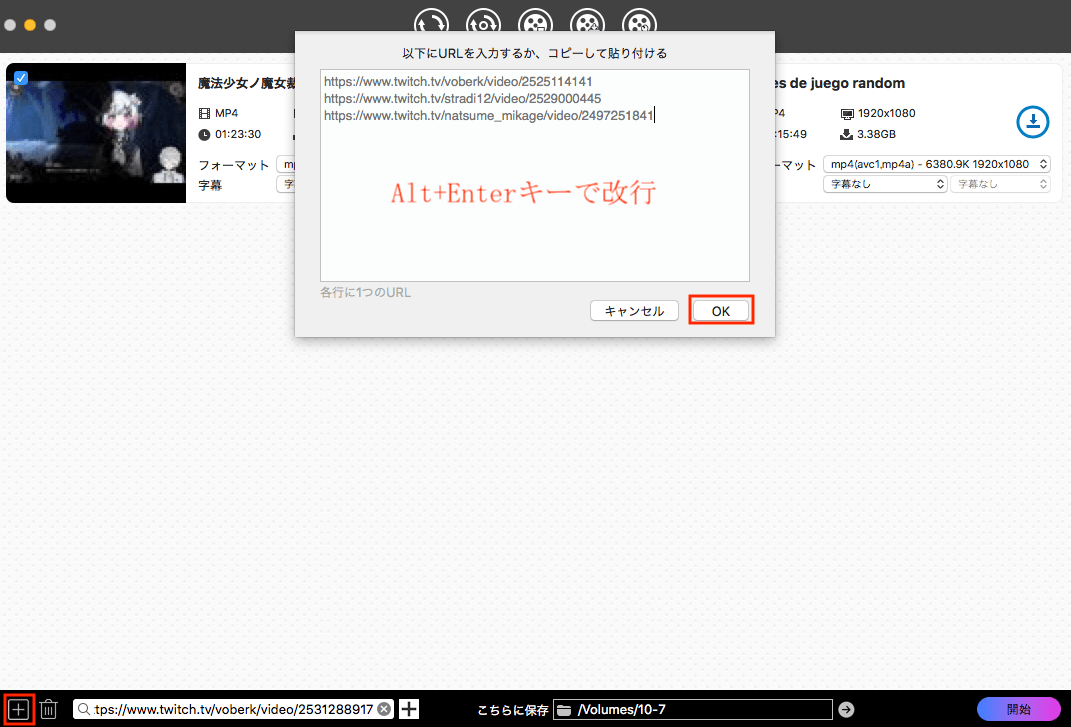
Task: Open the greyed-out 字幕なし dropdown
Action: click(1000, 184)
